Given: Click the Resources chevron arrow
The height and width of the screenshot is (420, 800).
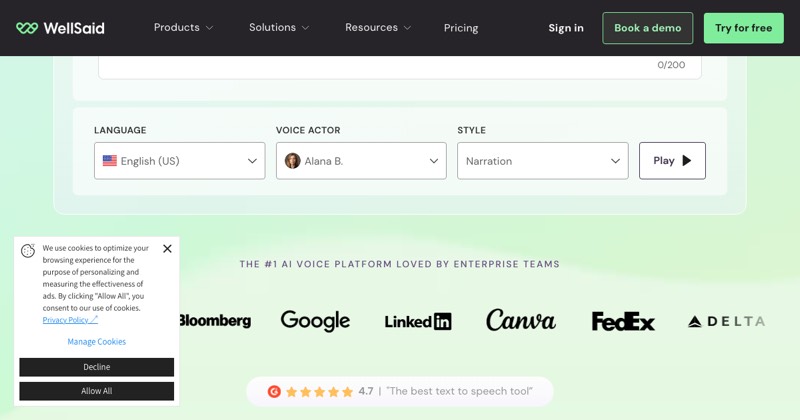Looking at the screenshot, I should click(407, 28).
